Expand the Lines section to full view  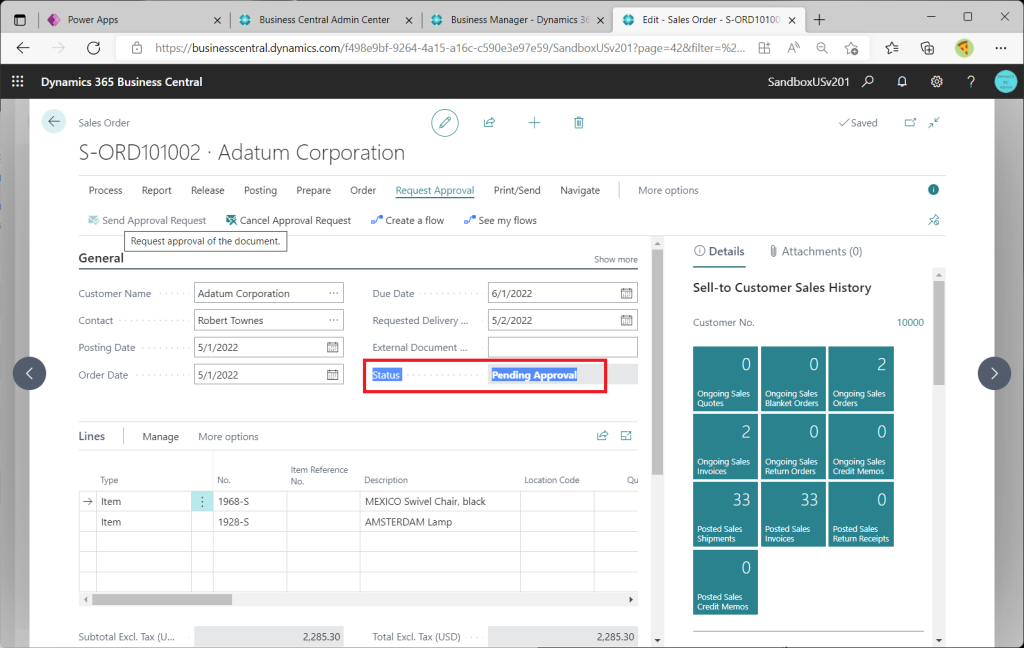pyautogui.click(x=626, y=436)
